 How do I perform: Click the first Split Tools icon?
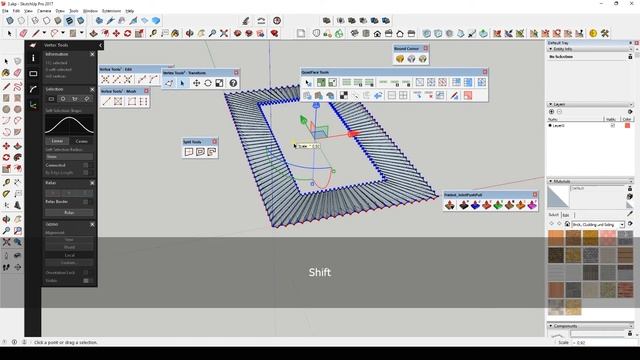tap(189, 152)
